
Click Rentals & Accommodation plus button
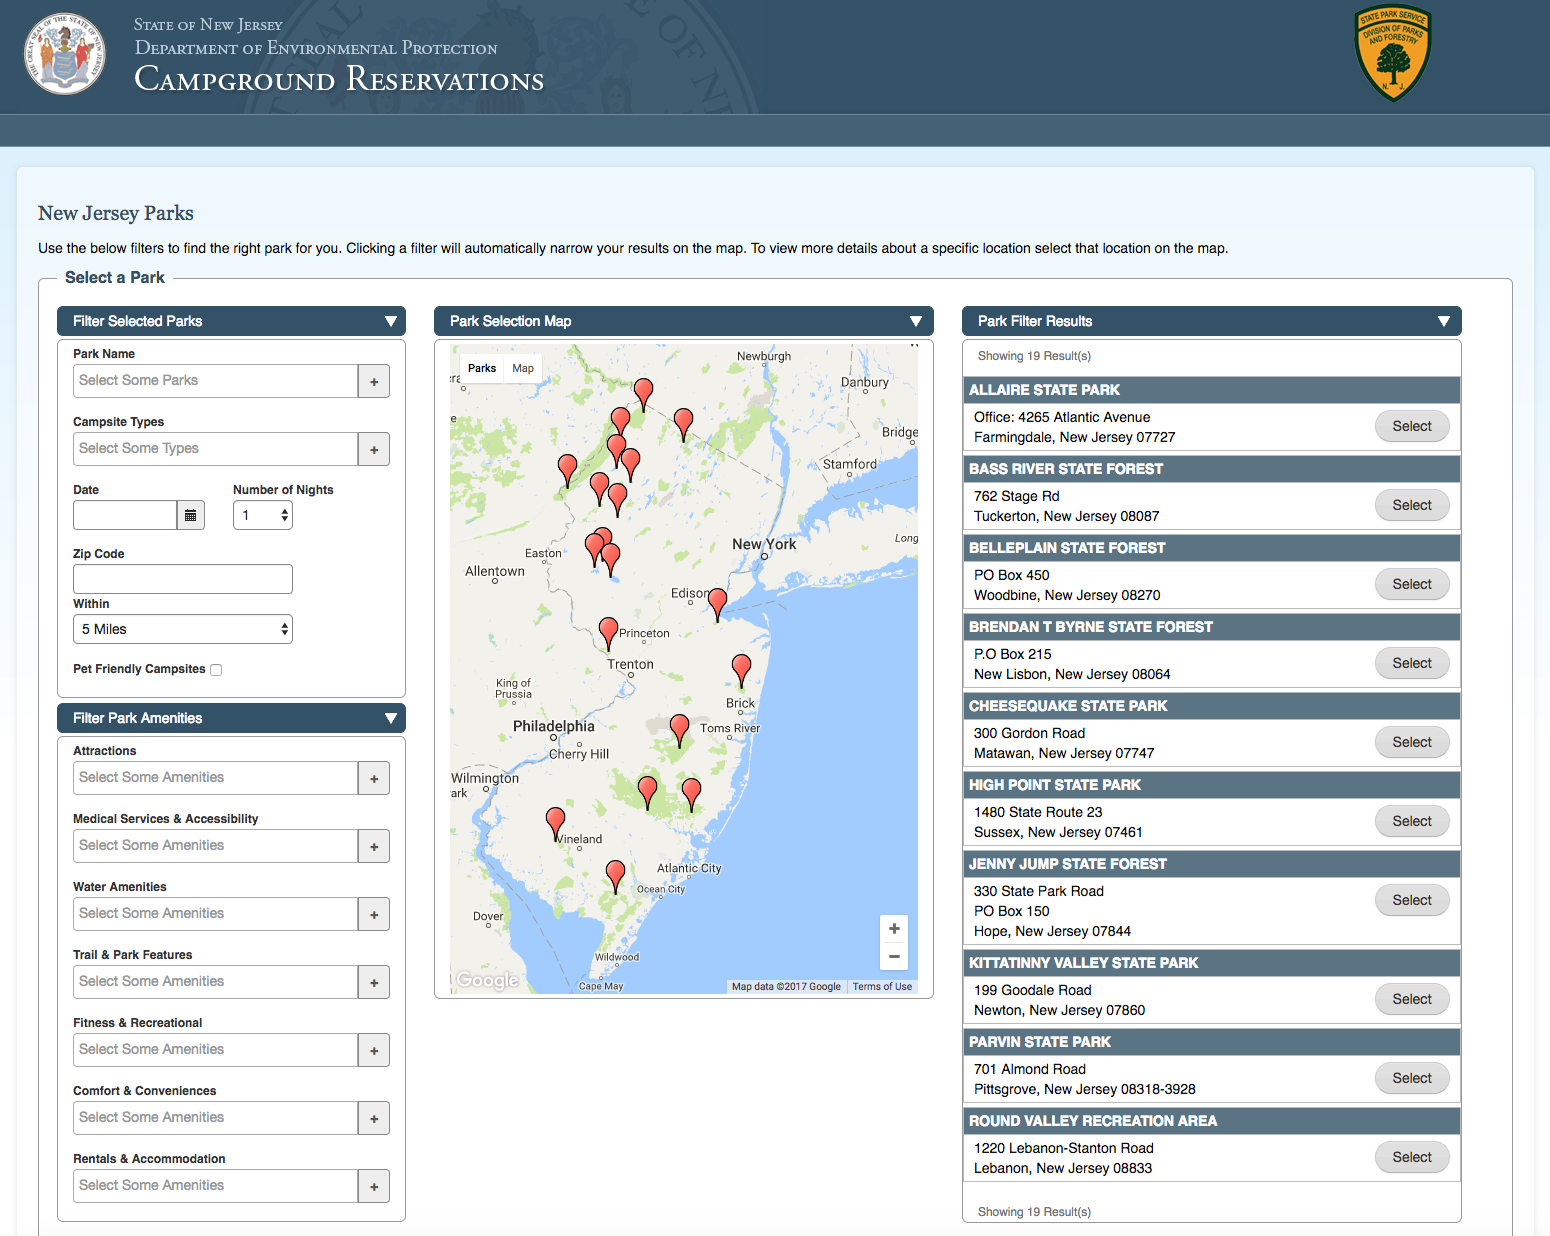[374, 1186]
